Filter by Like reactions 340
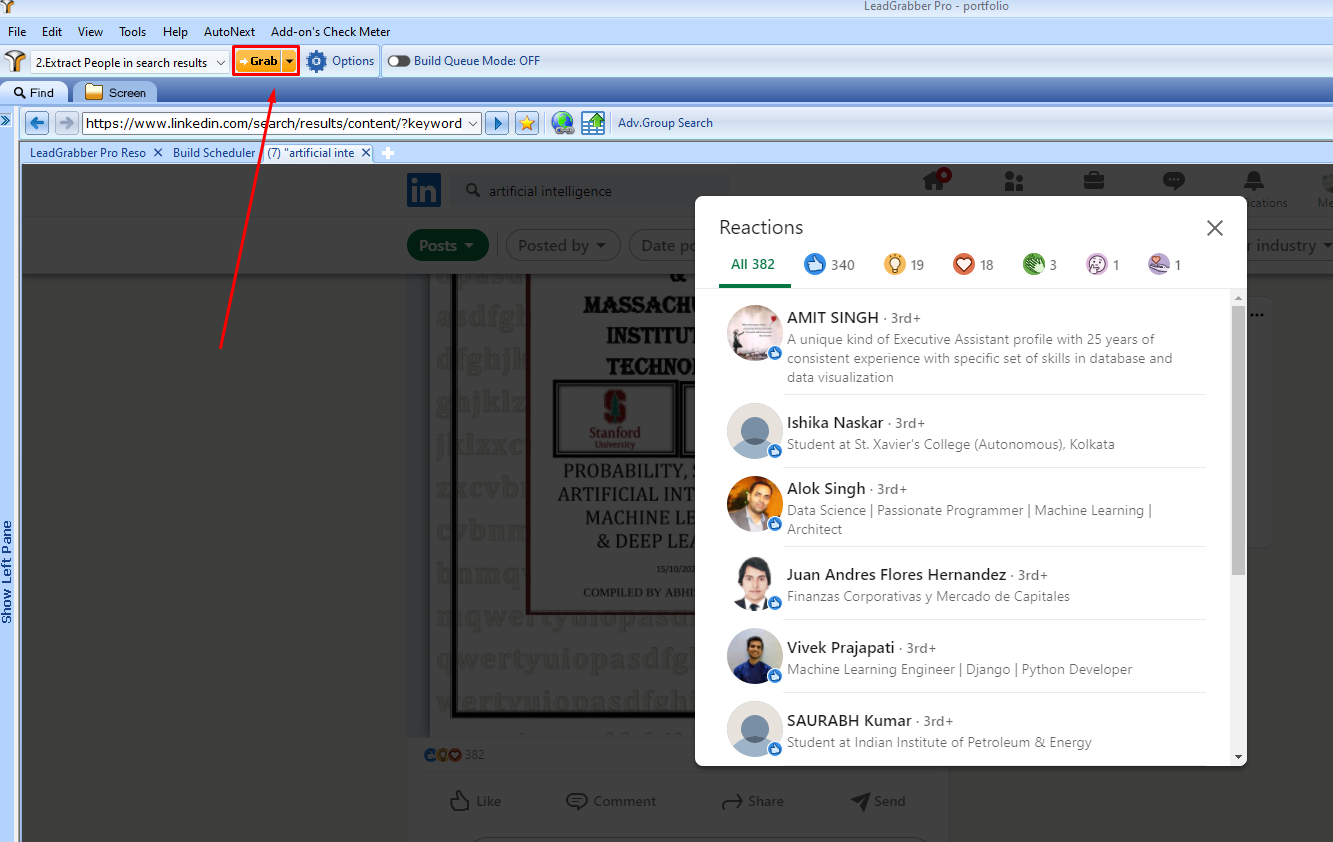This screenshot has height=842, width=1333. coord(830,265)
